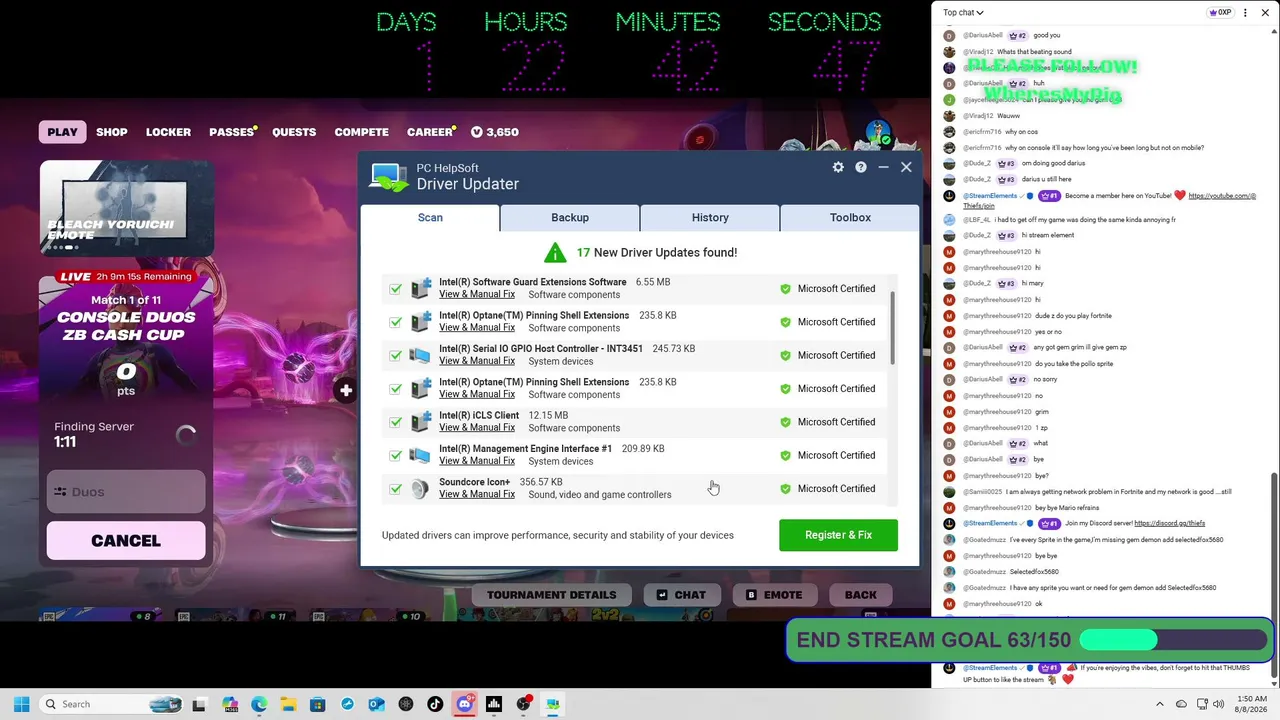This screenshot has height=720, width=1280.
Task: Close the live chat panel
Action: point(1265,12)
